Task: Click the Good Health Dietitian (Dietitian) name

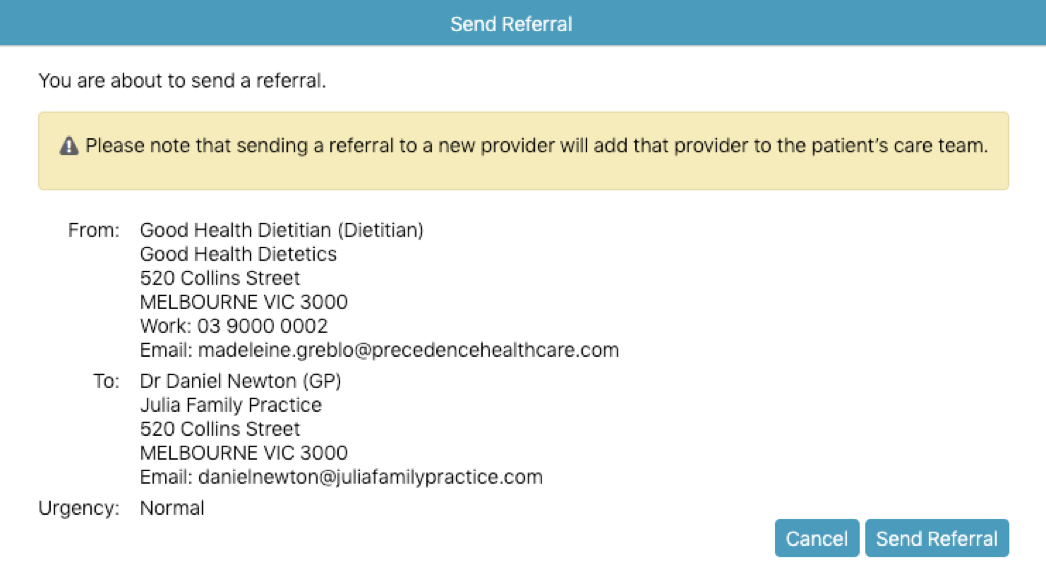Action: pos(282,230)
